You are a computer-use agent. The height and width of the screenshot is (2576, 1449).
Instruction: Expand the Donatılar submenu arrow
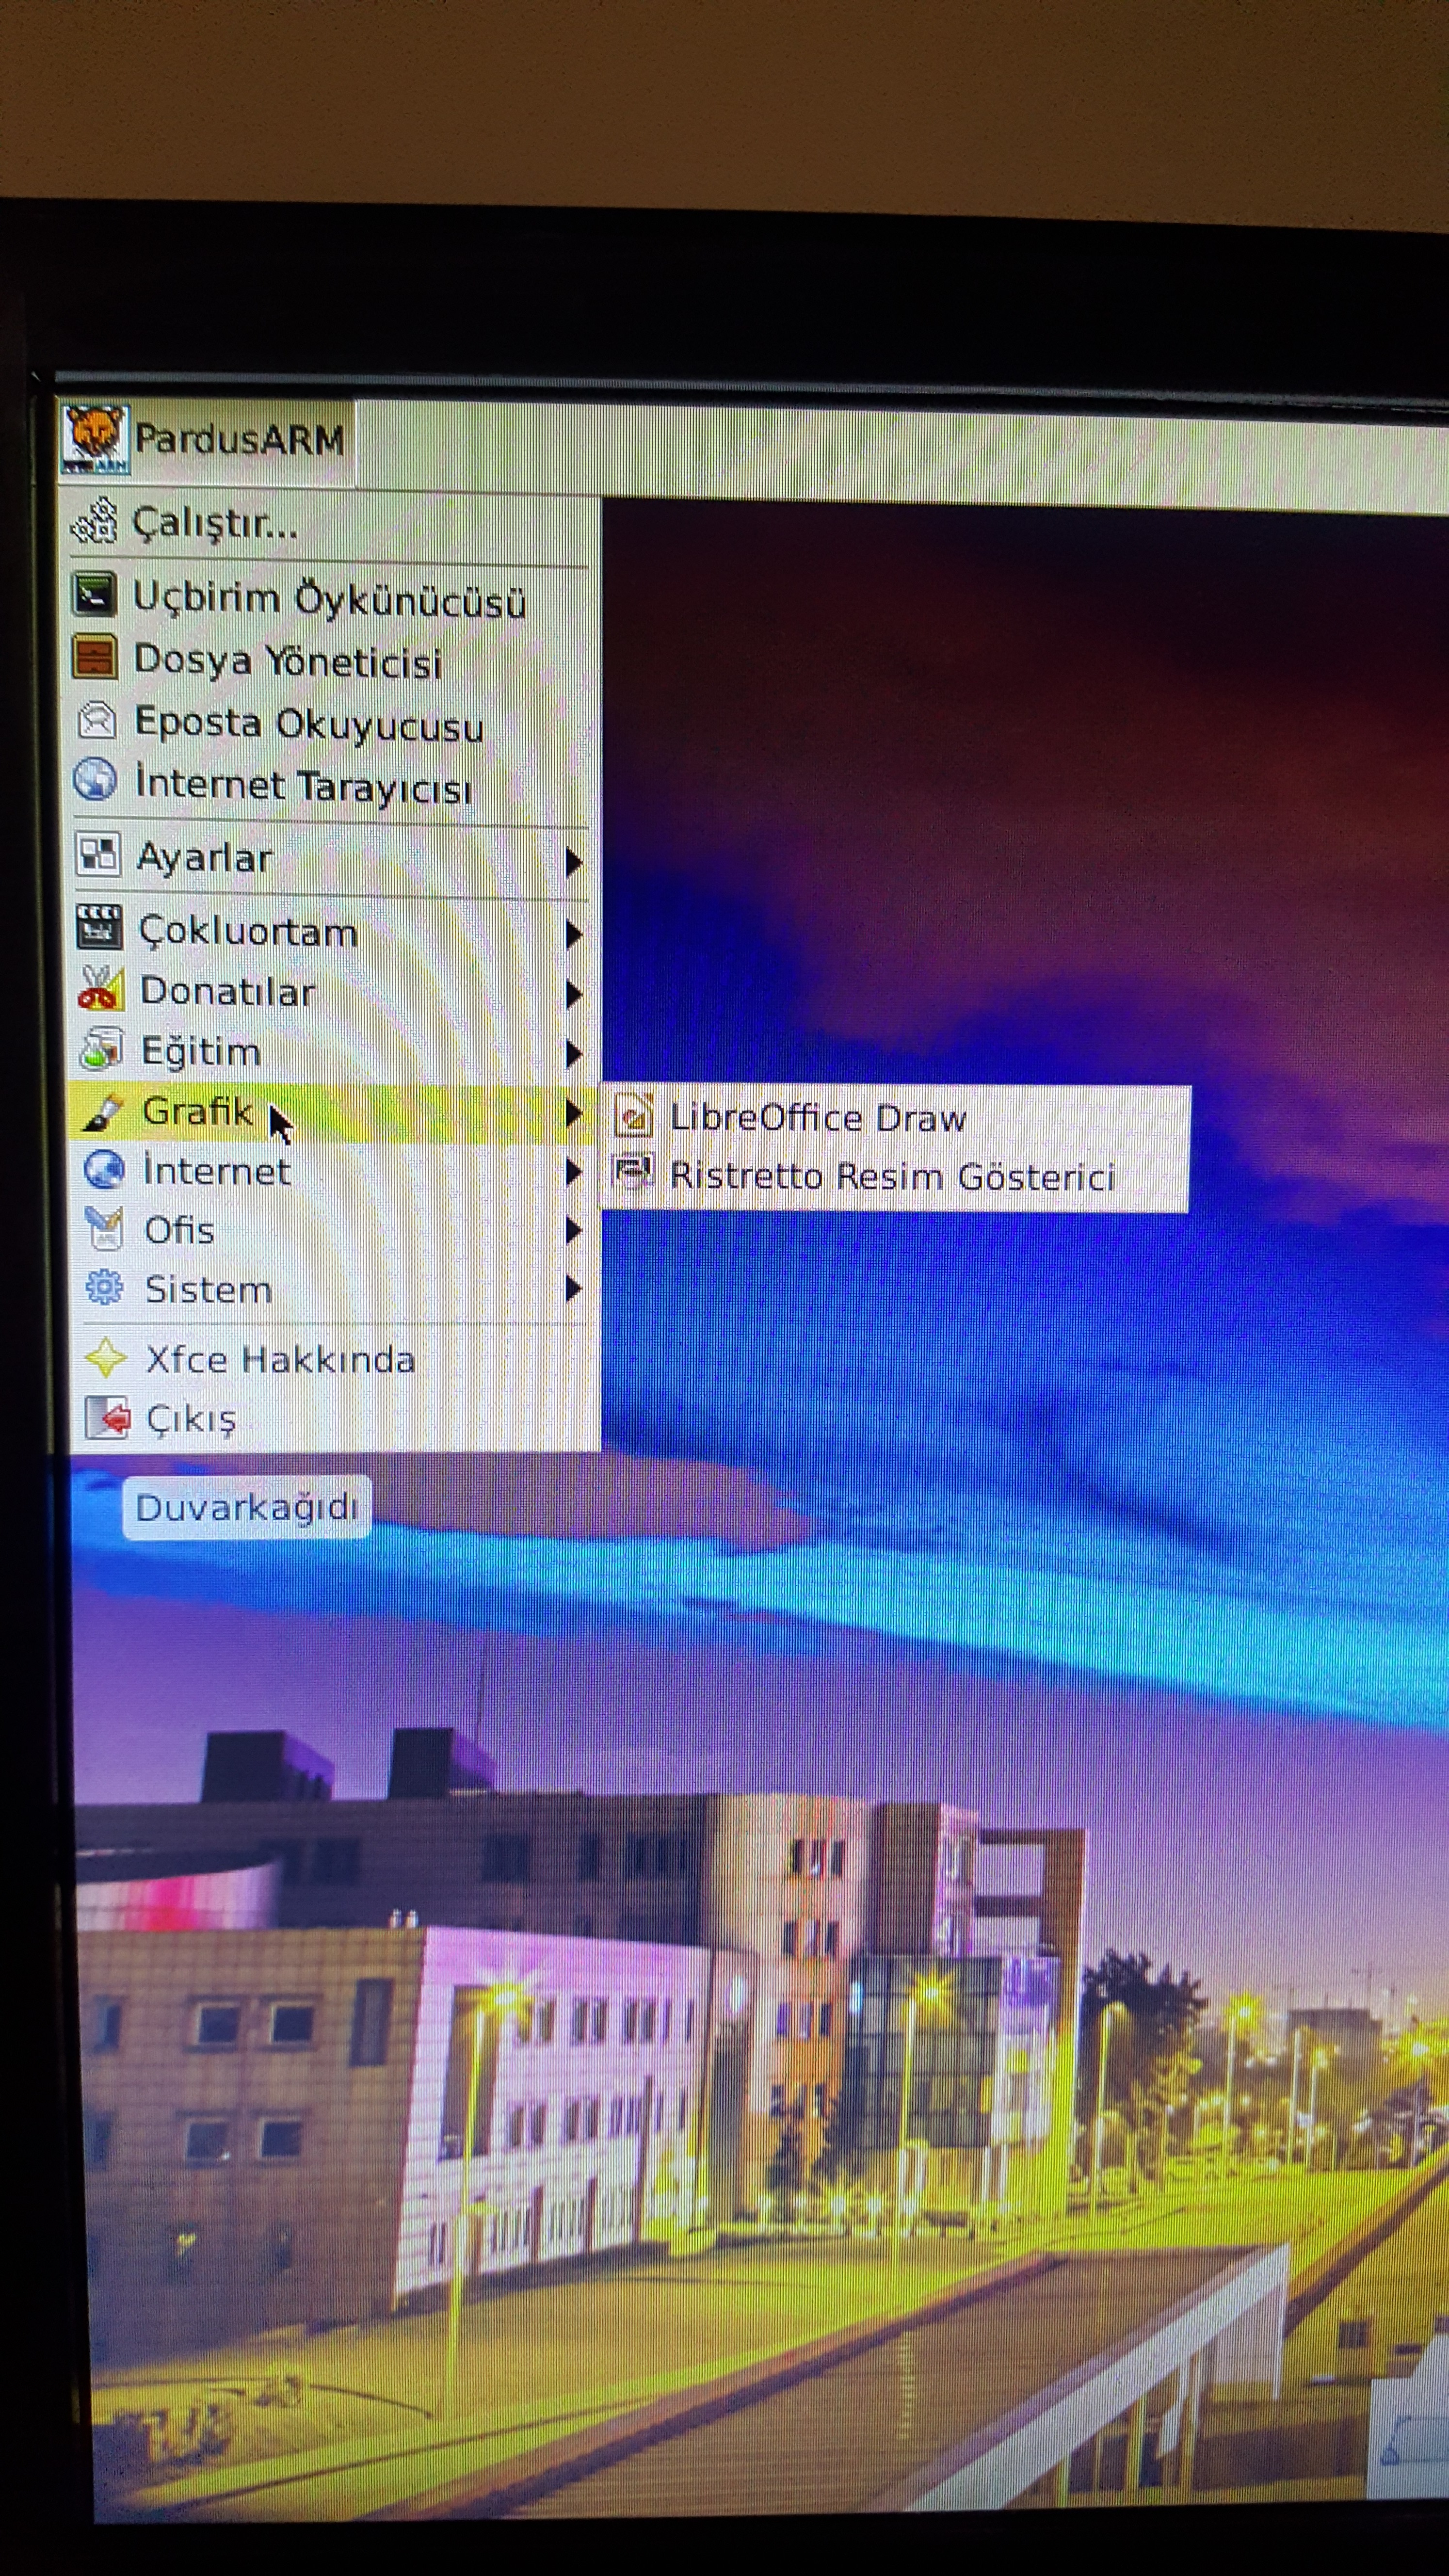[x=573, y=994]
